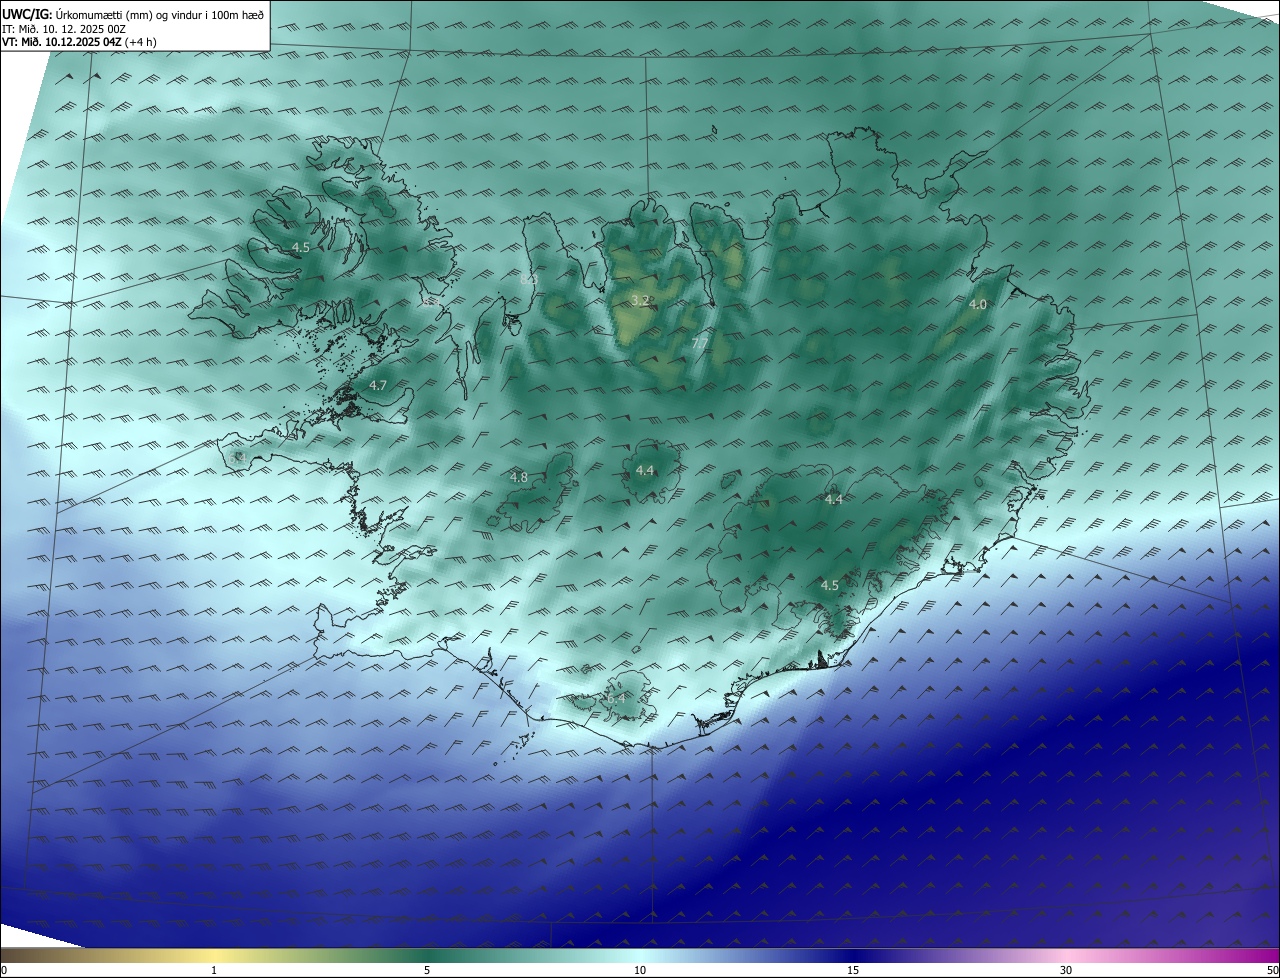Image resolution: width=1280 pixels, height=978 pixels.
Task: Click the 8.3 value label
Action: pos(527,279)
